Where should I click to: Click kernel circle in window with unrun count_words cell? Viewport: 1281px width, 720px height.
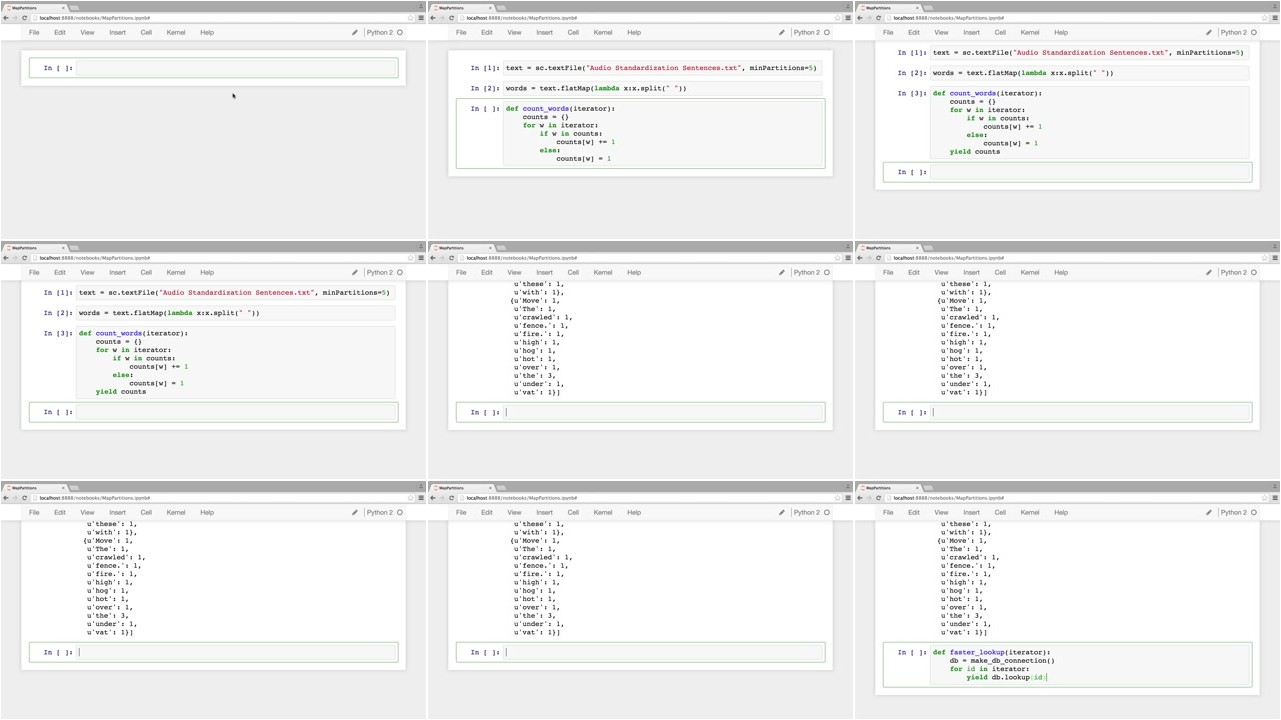point(827,32)
